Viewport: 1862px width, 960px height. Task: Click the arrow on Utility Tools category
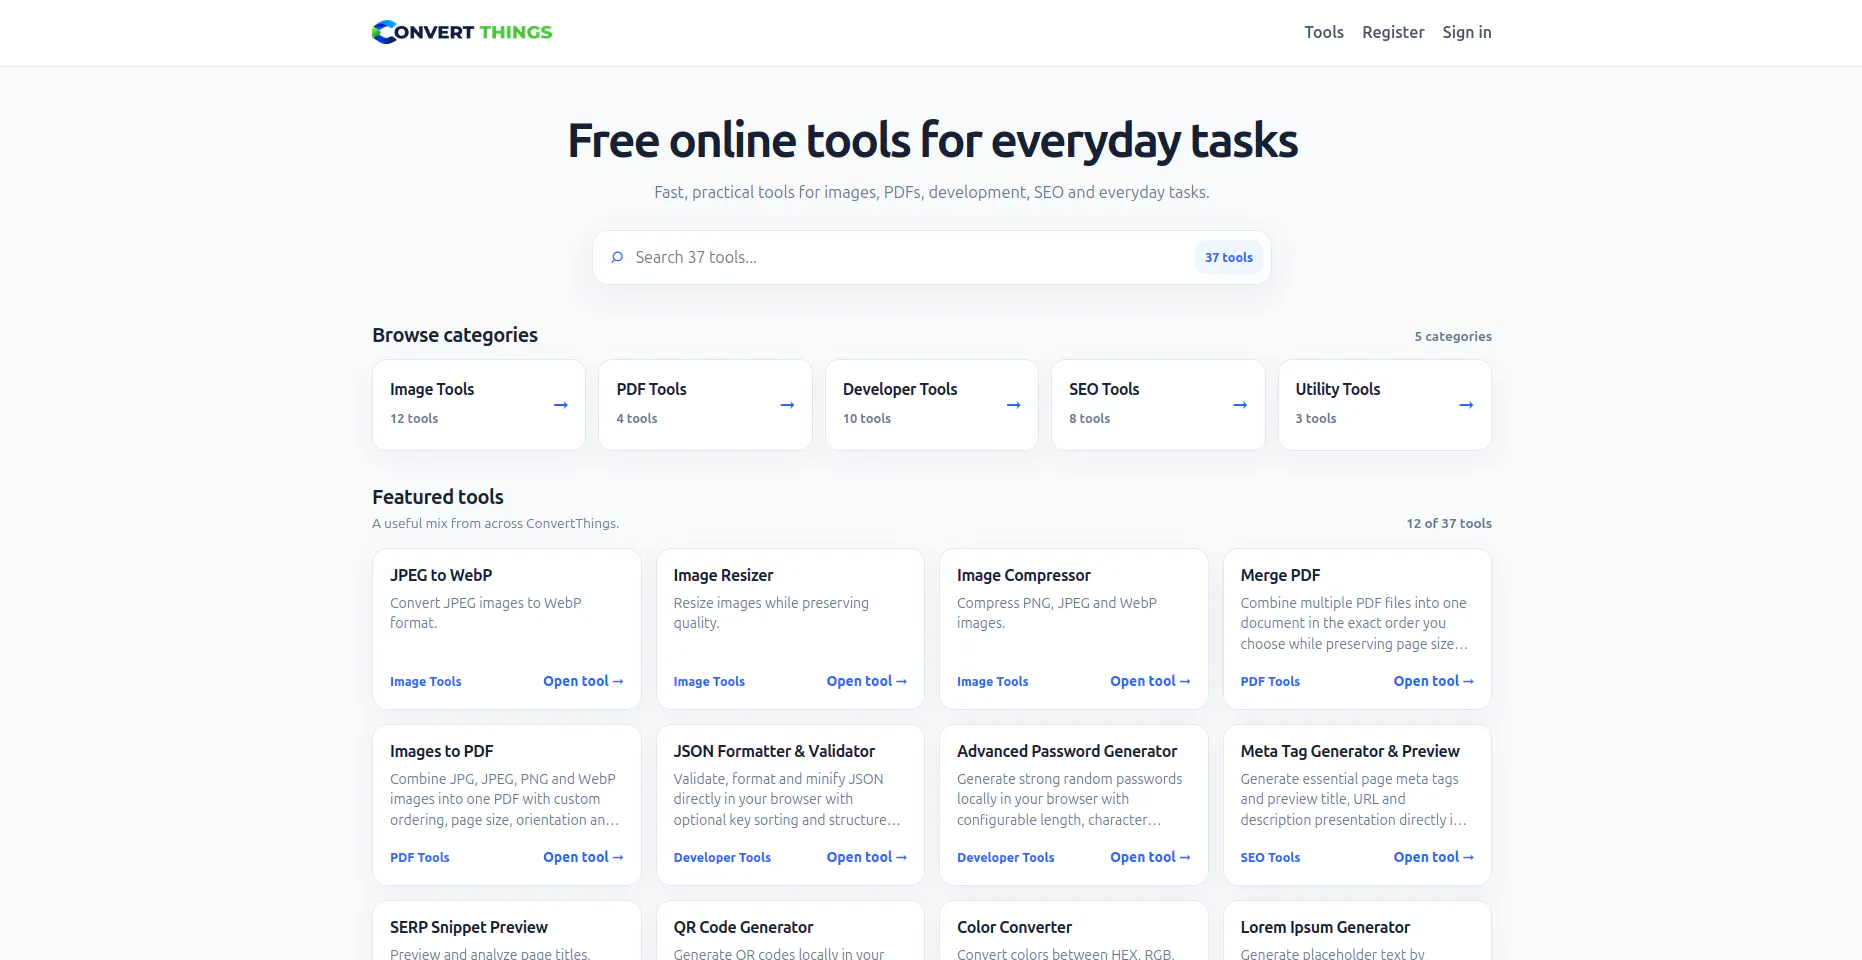[x=1466, y=405]
